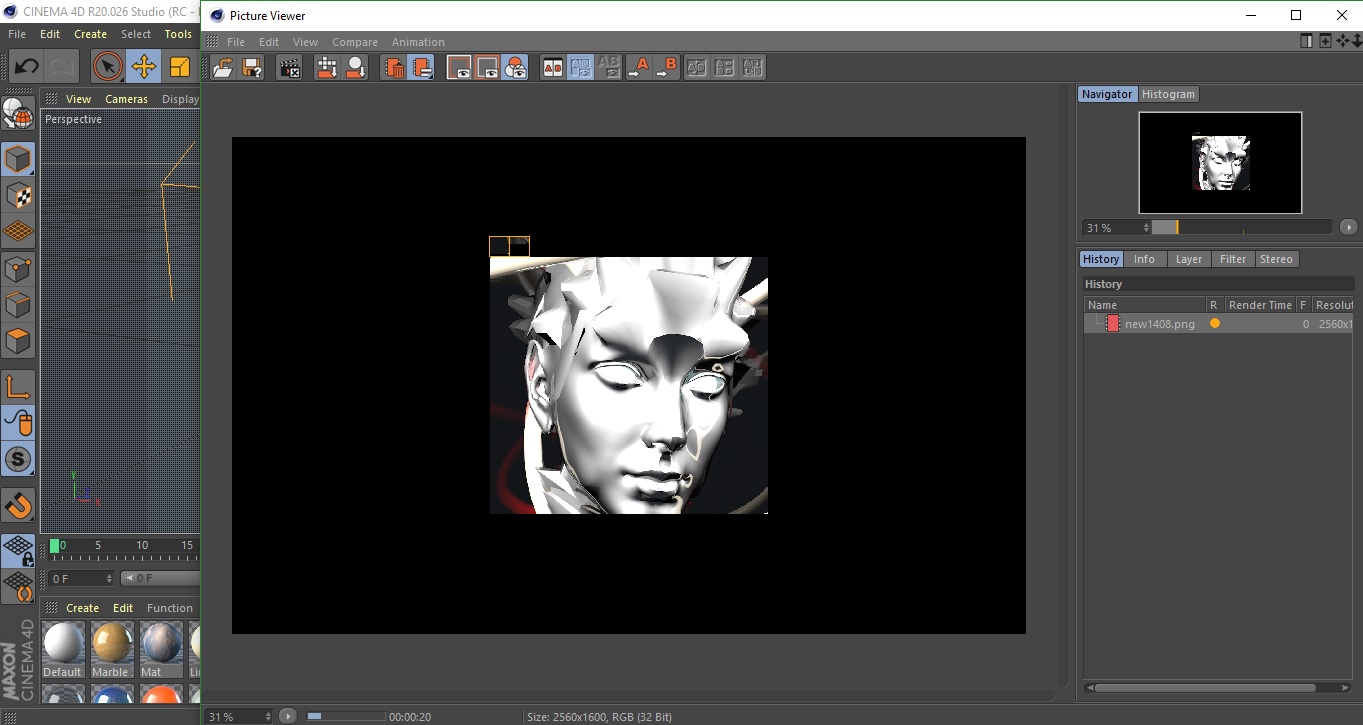Click the Open image folder icon
Viewport: 1363px width, 725px height.
coord(223,68)
